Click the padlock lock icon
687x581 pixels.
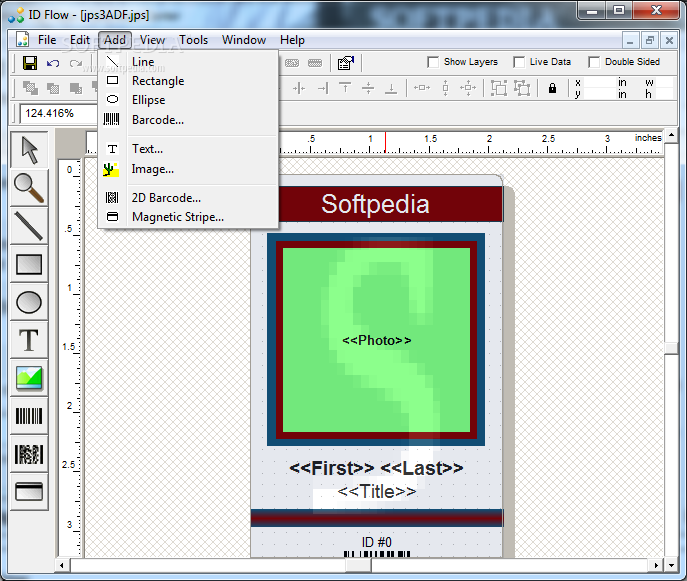(552, 88)
